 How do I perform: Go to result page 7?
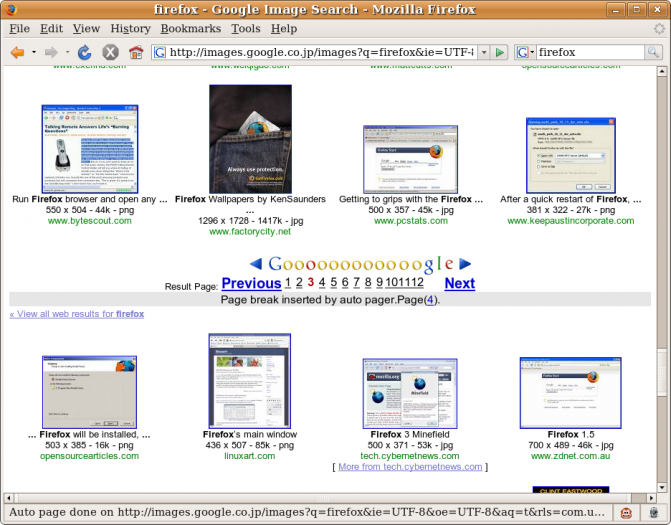[x=356, y=282]
